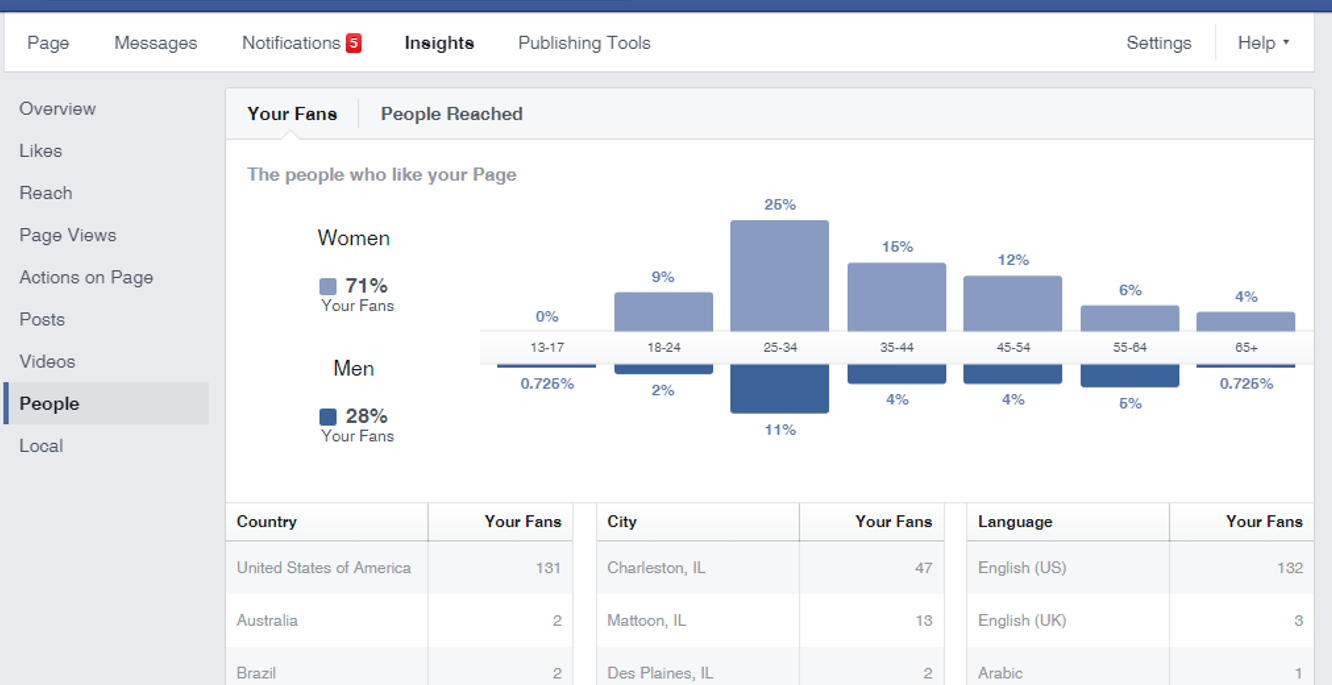Select United States of America country row

322,567
